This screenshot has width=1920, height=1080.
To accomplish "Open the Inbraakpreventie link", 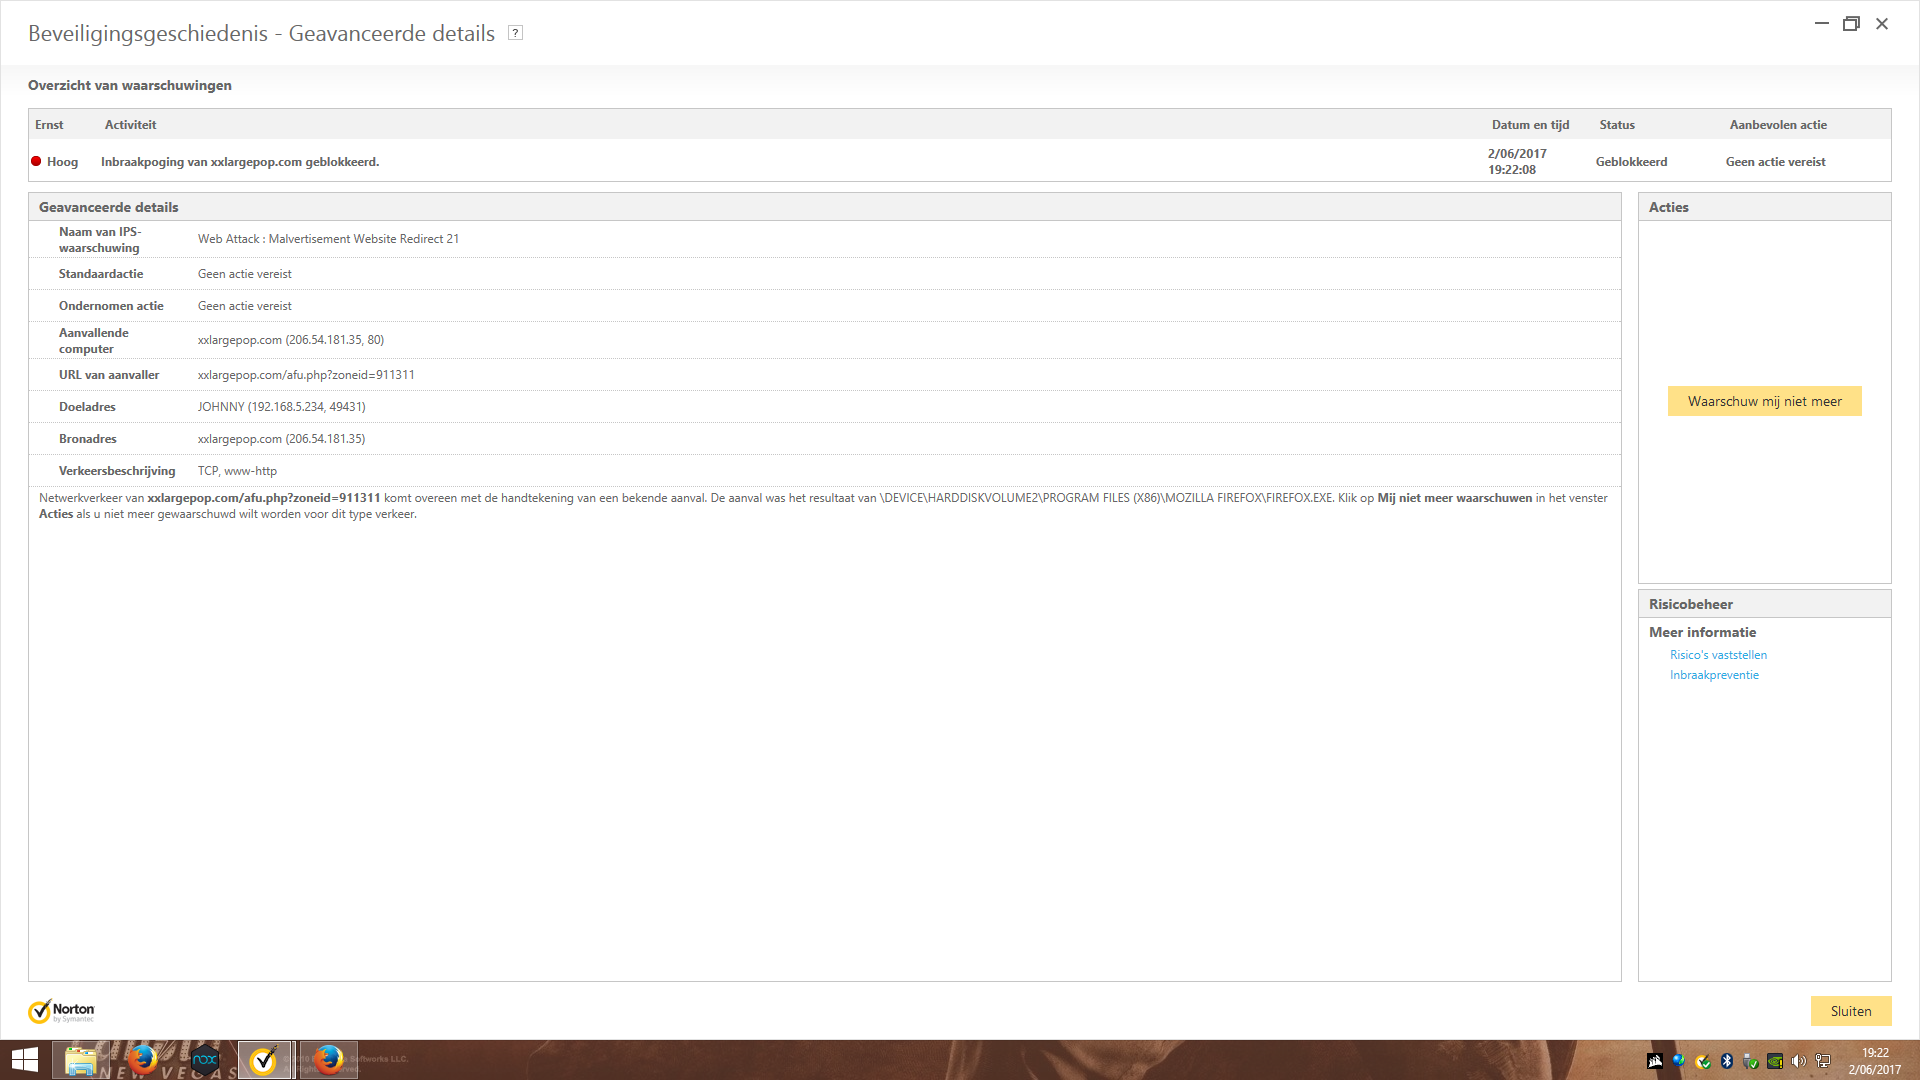I will pos(1714,675).
